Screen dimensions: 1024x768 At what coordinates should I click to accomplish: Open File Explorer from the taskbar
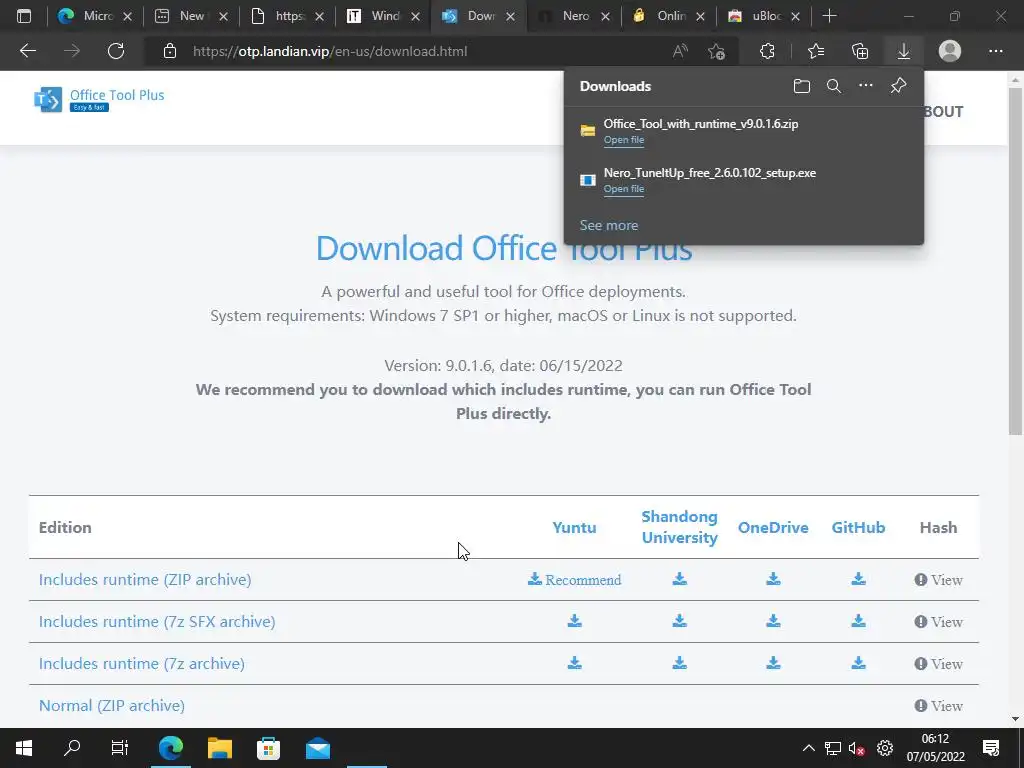pos(220,748)
